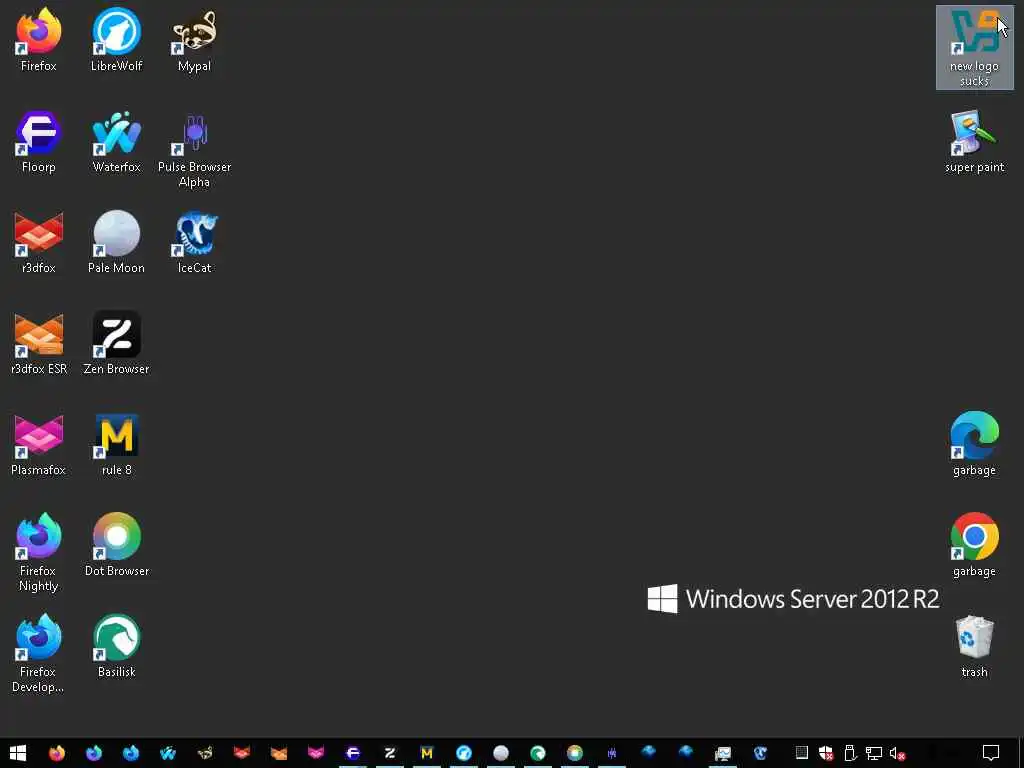
Task: Click the Firefox Nightly desktop shortcut
Action: click(39, 552)
